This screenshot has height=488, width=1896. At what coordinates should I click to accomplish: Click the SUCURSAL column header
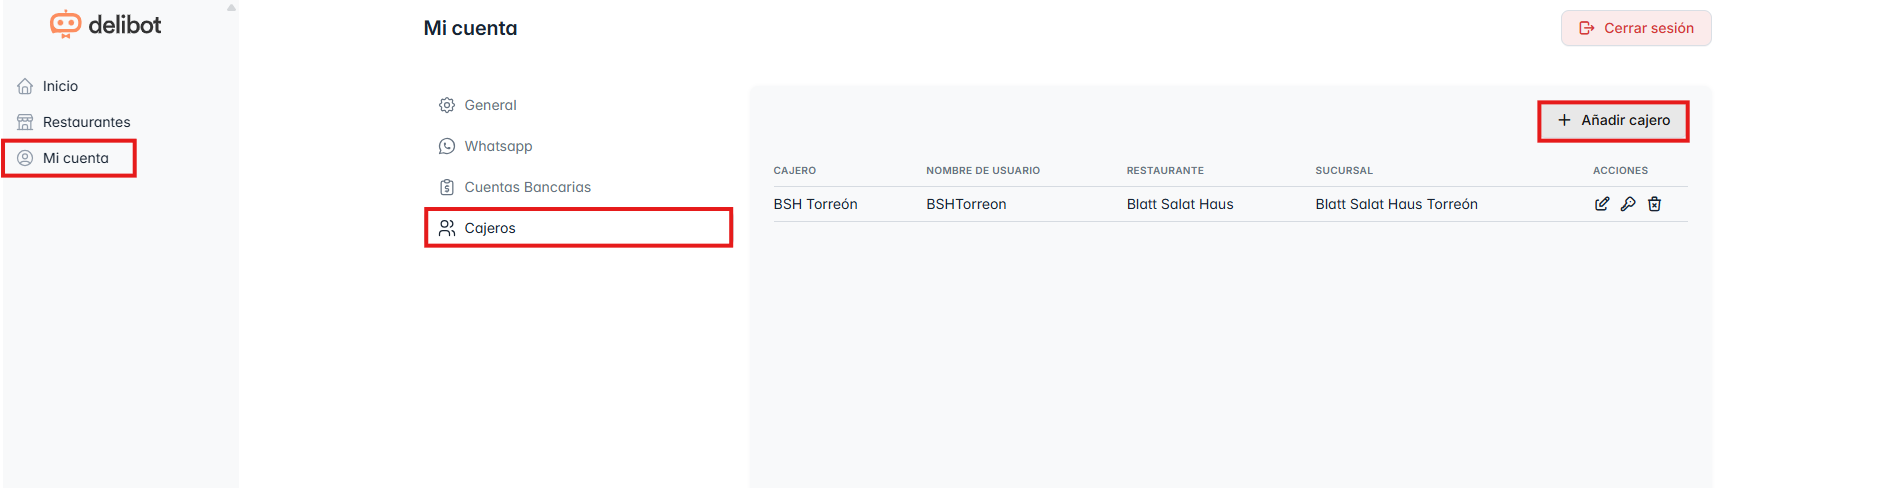tap(1344, 171)
